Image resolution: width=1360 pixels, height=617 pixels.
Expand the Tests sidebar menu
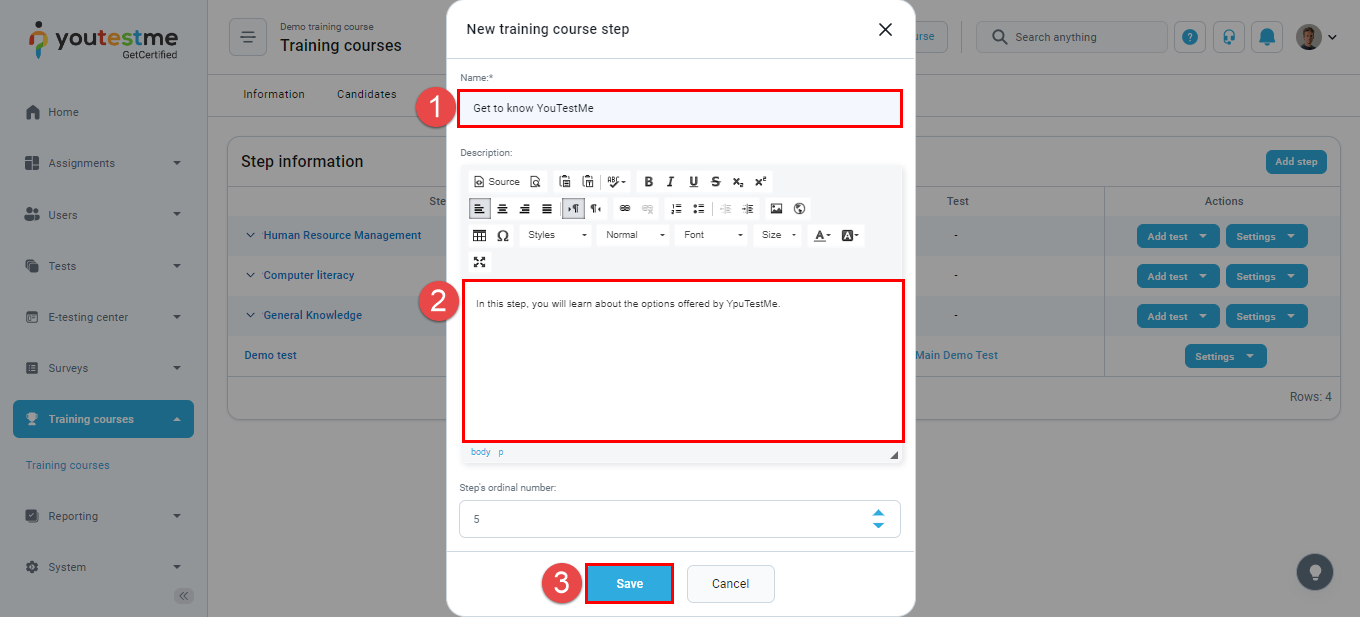pyautogui.click(x=103, y=265)
